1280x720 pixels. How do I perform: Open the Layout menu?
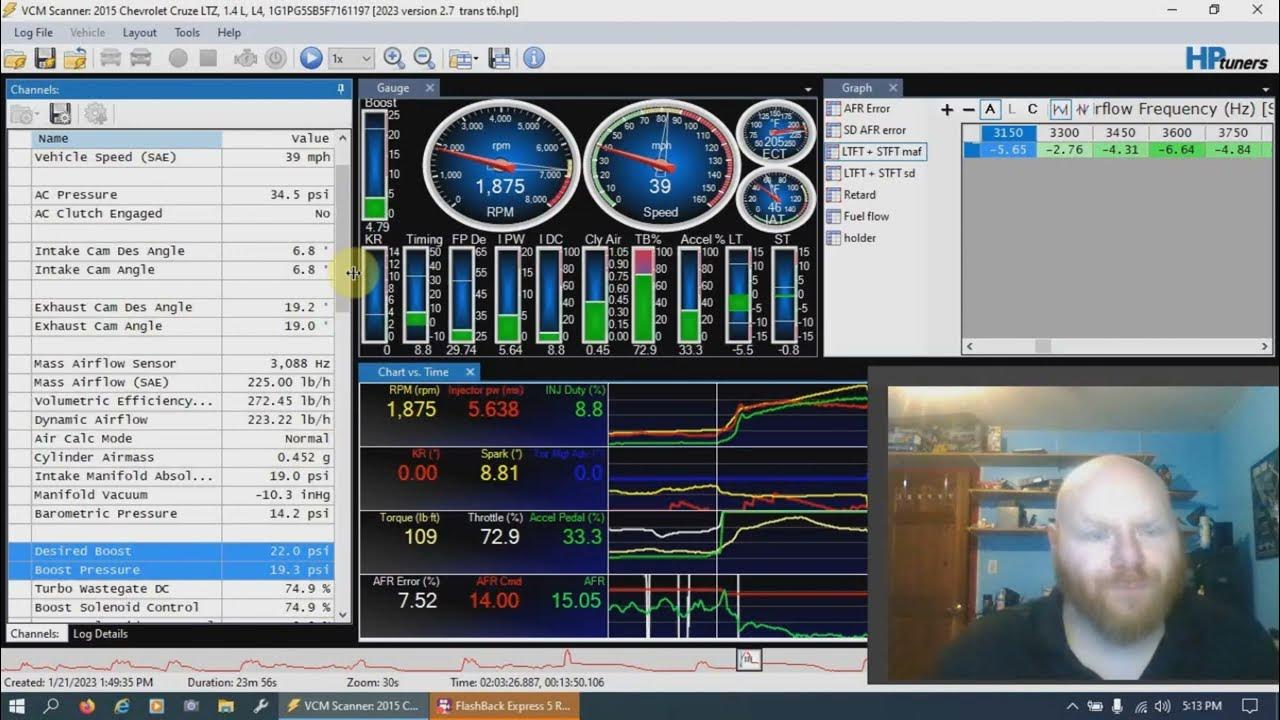point(140,32)
